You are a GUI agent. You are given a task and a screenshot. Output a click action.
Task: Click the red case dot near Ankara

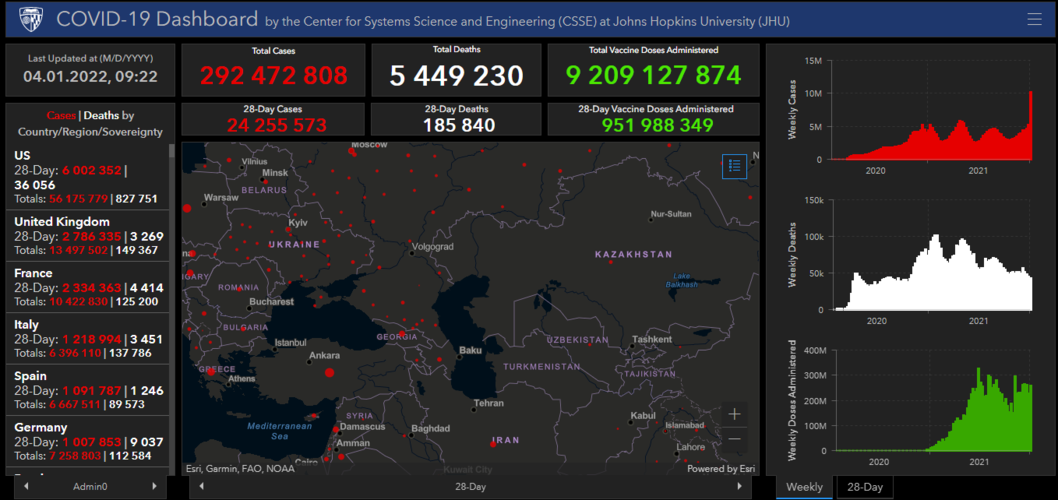coord(329,373)
